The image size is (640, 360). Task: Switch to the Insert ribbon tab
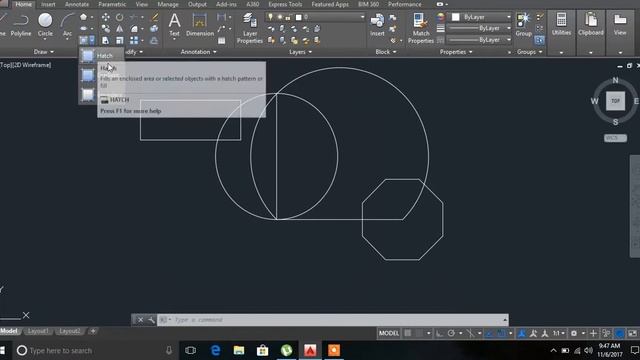coord(48,4)
